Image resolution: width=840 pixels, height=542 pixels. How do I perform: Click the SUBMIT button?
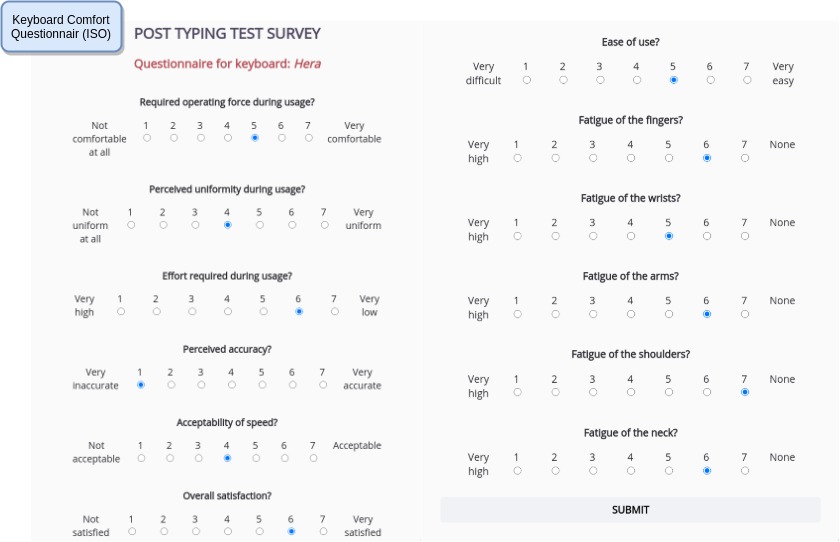(630, 510)
